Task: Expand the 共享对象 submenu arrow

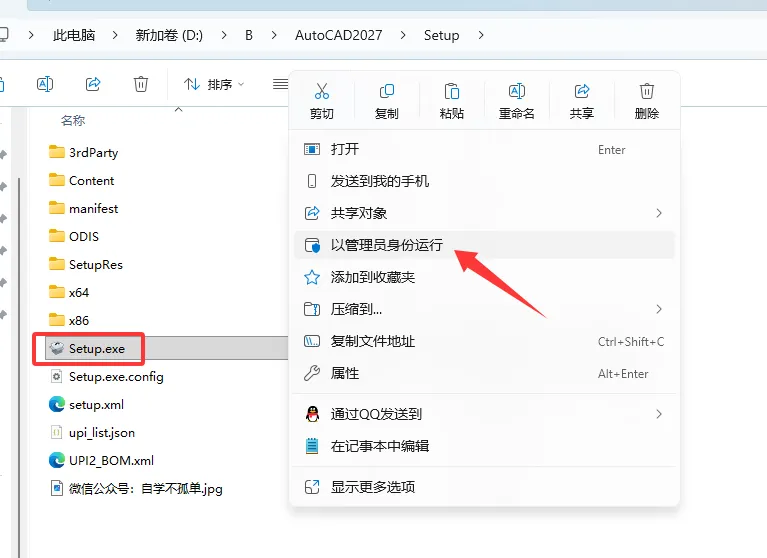Action: point(659,213)
